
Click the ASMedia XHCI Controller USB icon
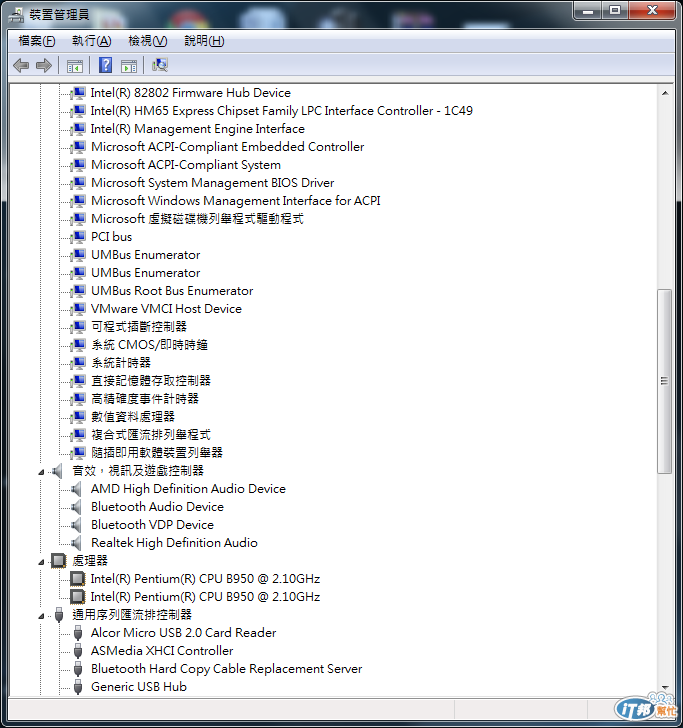[78, 651]
